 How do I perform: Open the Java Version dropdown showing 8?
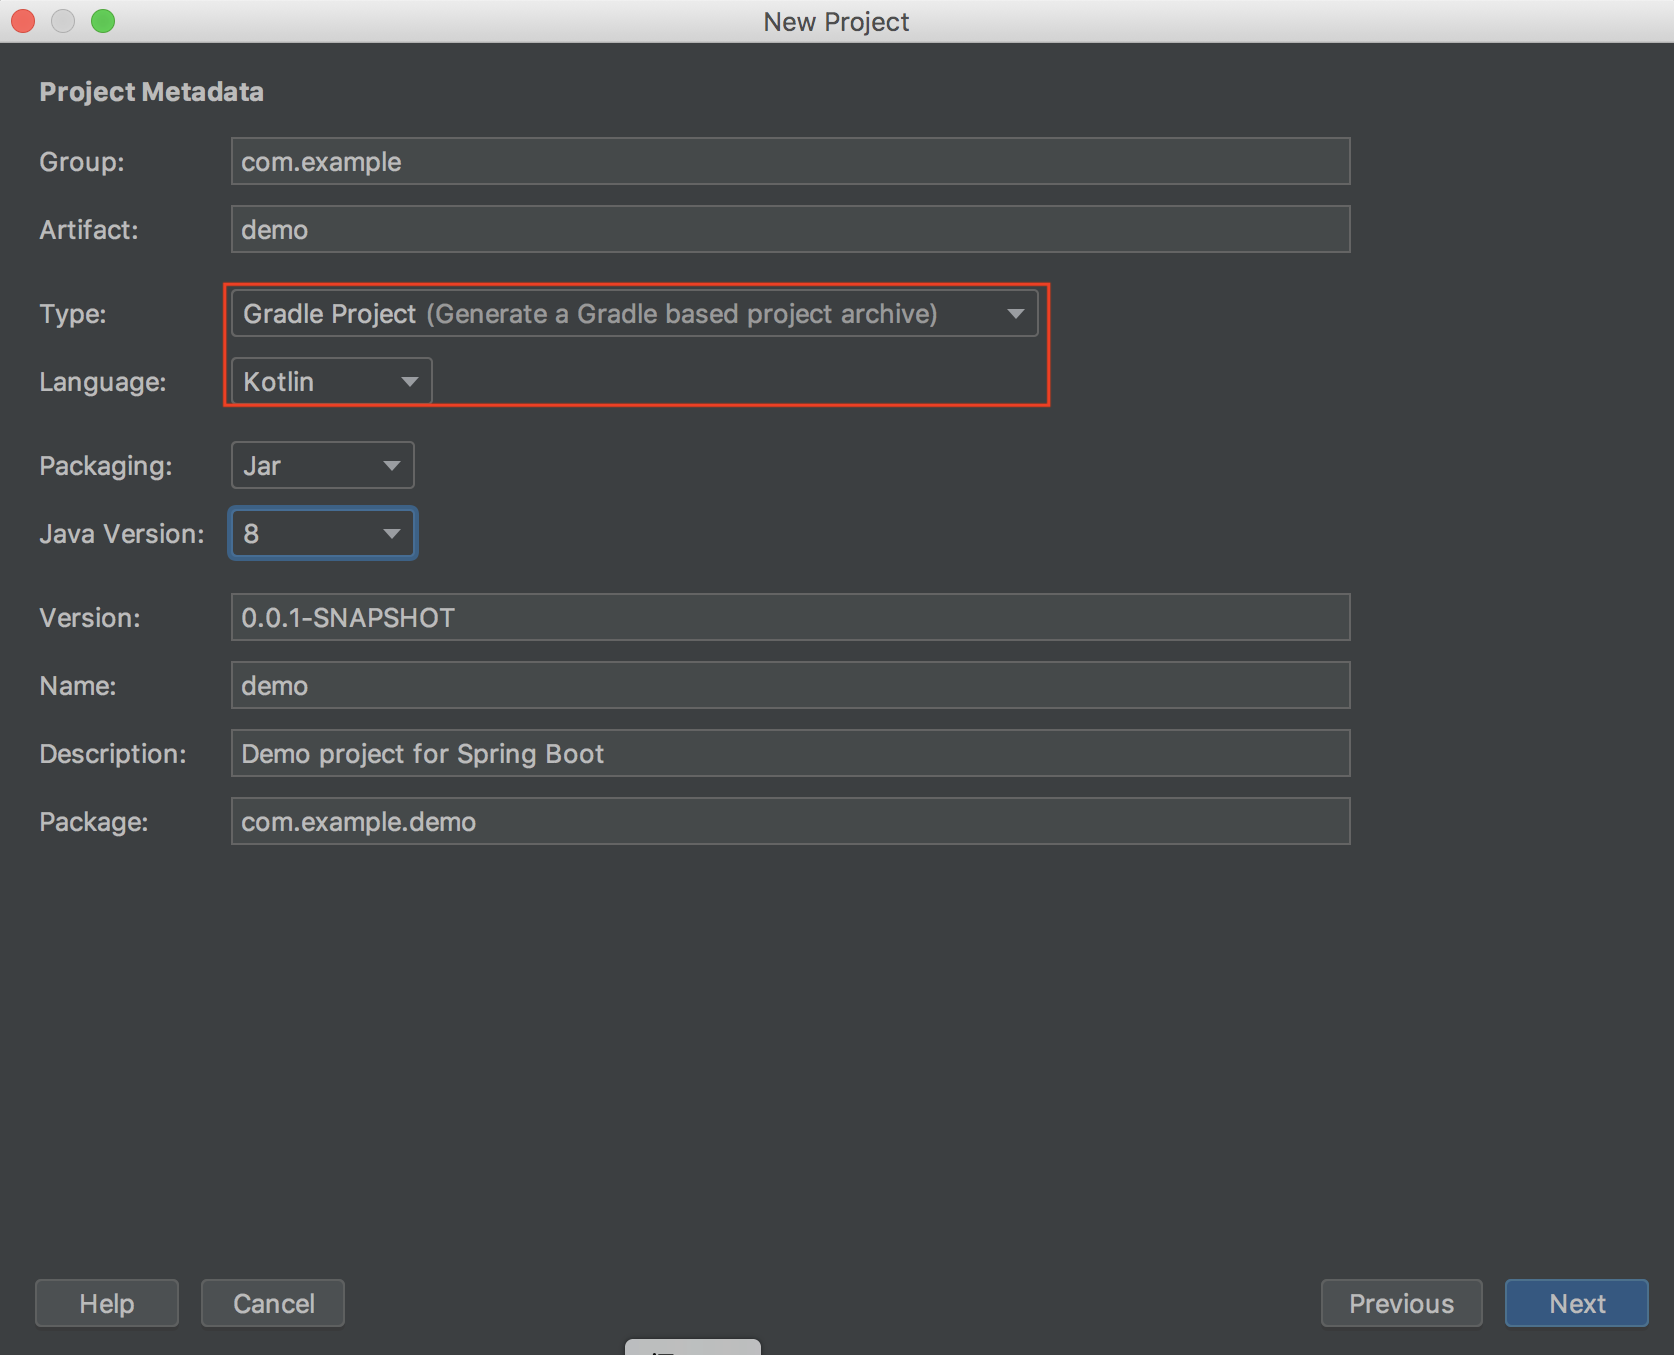click(322, 533)
